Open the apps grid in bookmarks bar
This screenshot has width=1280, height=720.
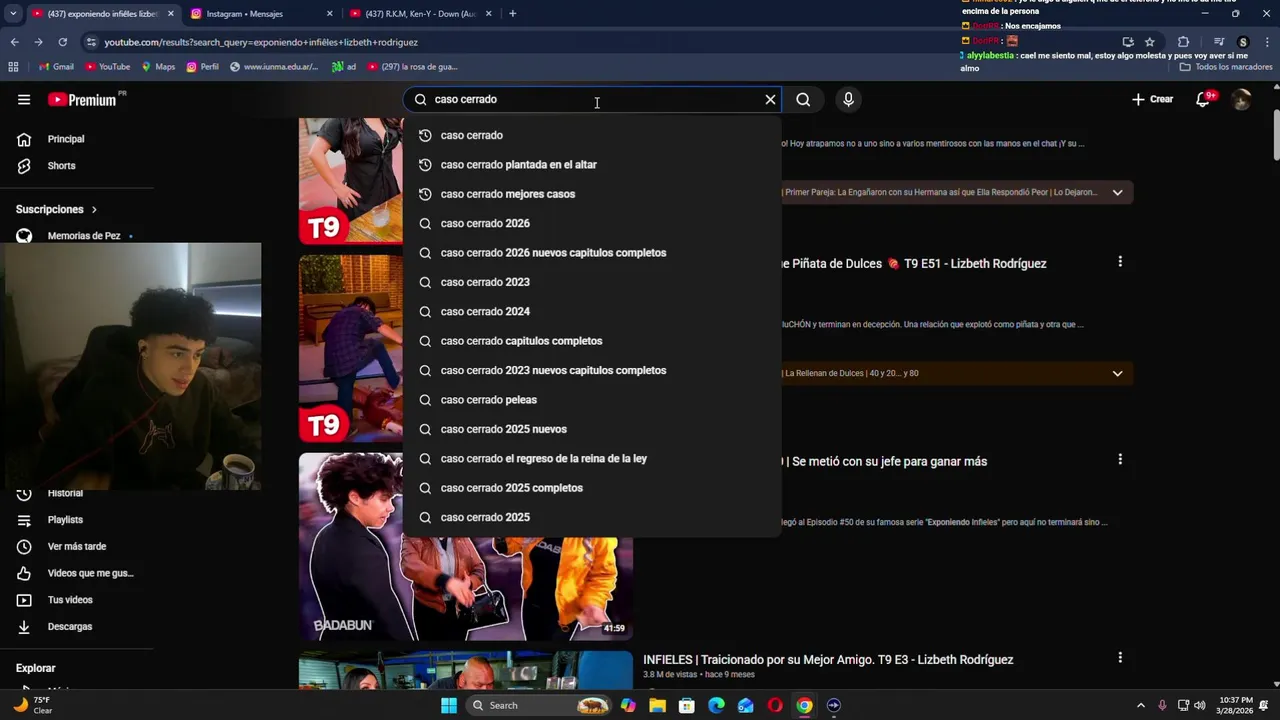[13, 67]
